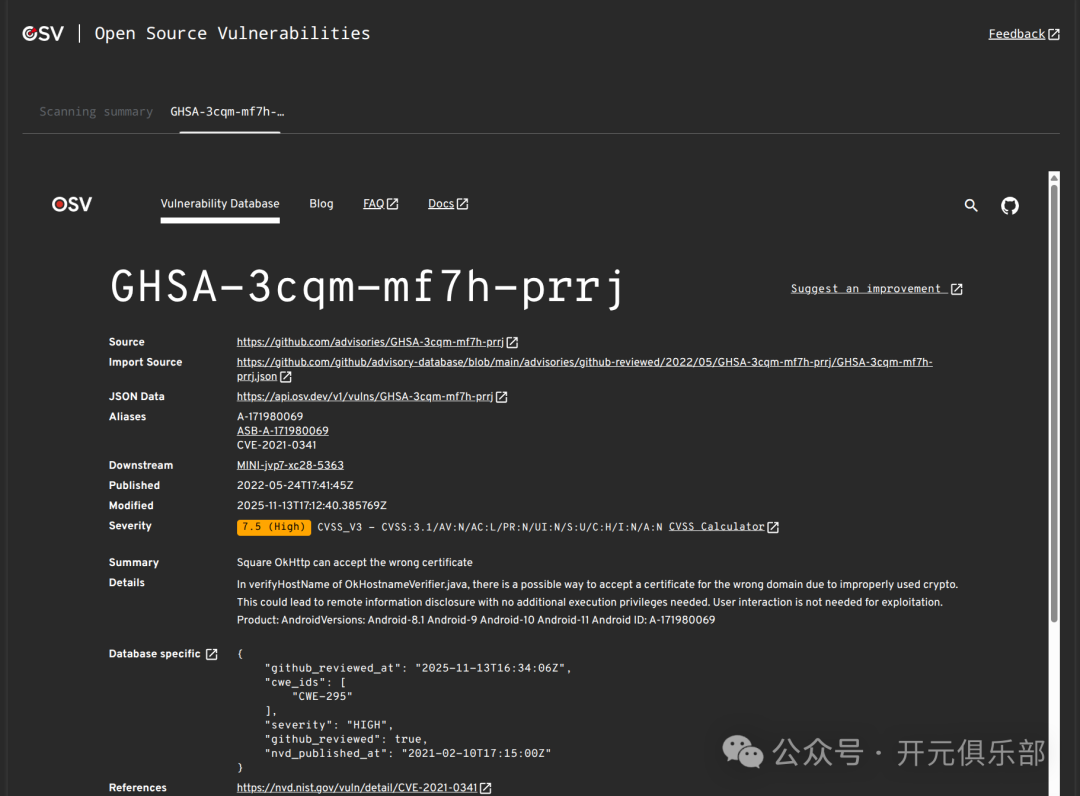Open the Feedback link
Viewport: 1080px width, 796px height.
pos(1016,34)
